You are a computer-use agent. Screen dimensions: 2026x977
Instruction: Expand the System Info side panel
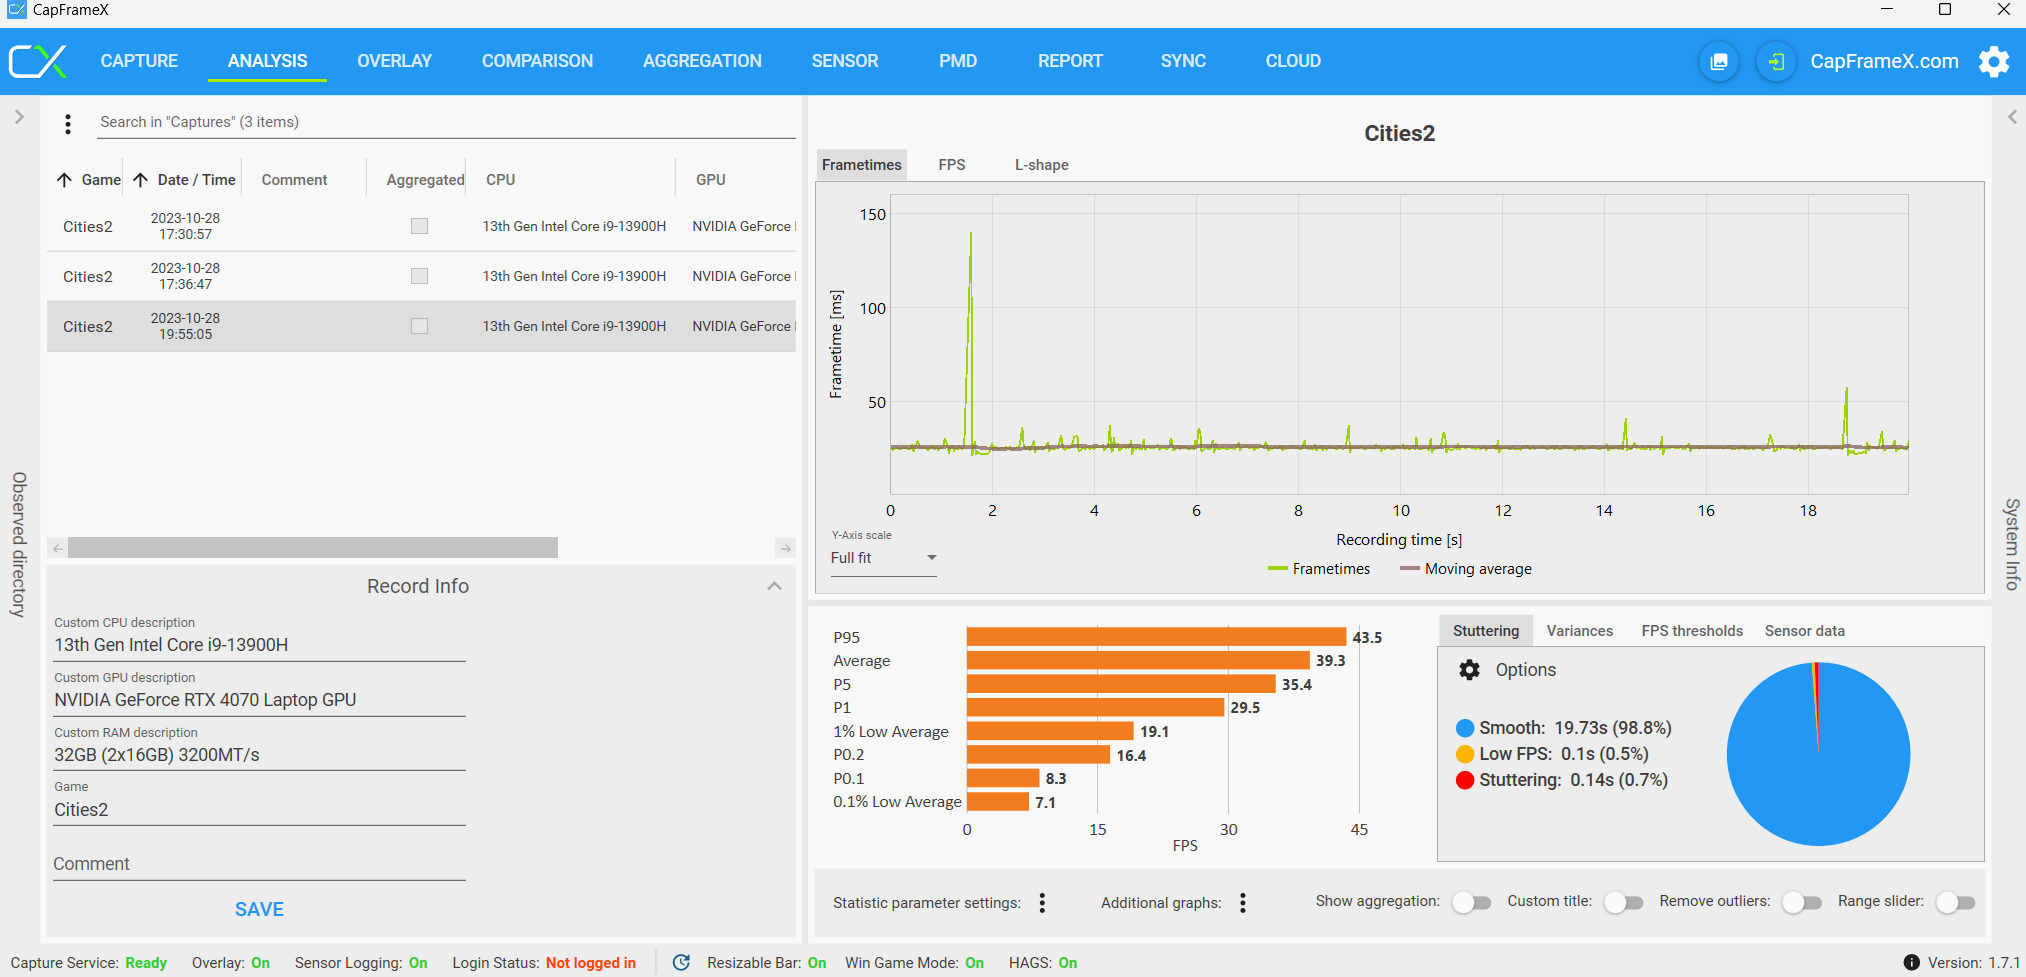click(2012, 117)
